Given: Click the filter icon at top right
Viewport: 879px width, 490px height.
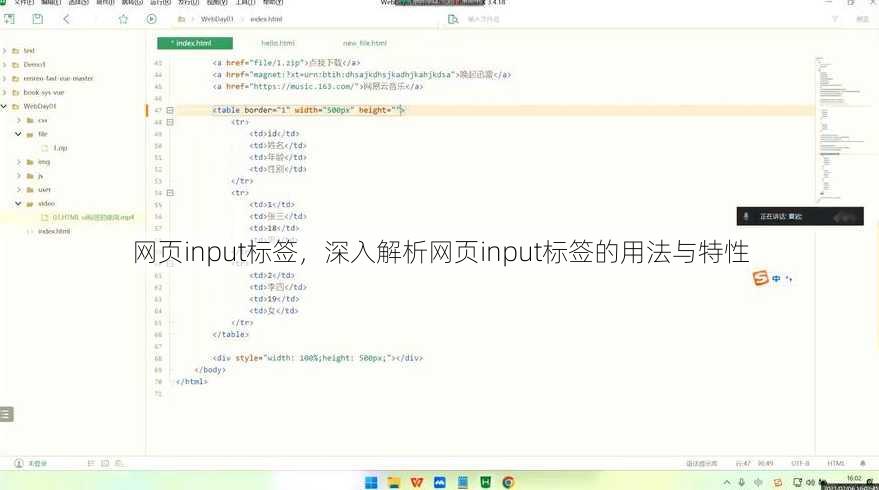Looking at the screenshot, I should (x=835, y=19).
